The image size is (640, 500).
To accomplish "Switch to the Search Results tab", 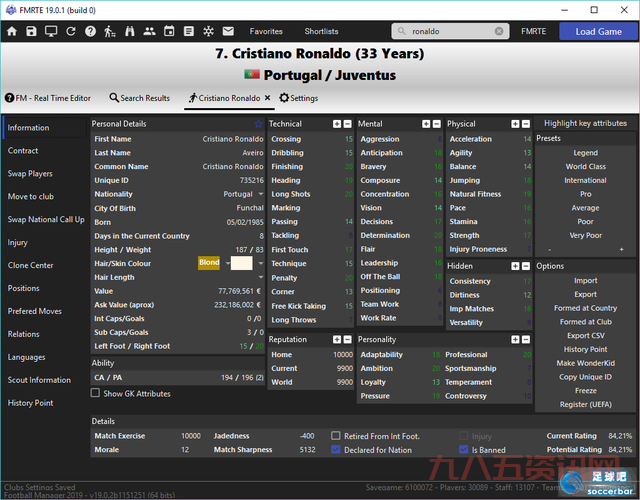I will pyautogui.click(x=139, y=98).
